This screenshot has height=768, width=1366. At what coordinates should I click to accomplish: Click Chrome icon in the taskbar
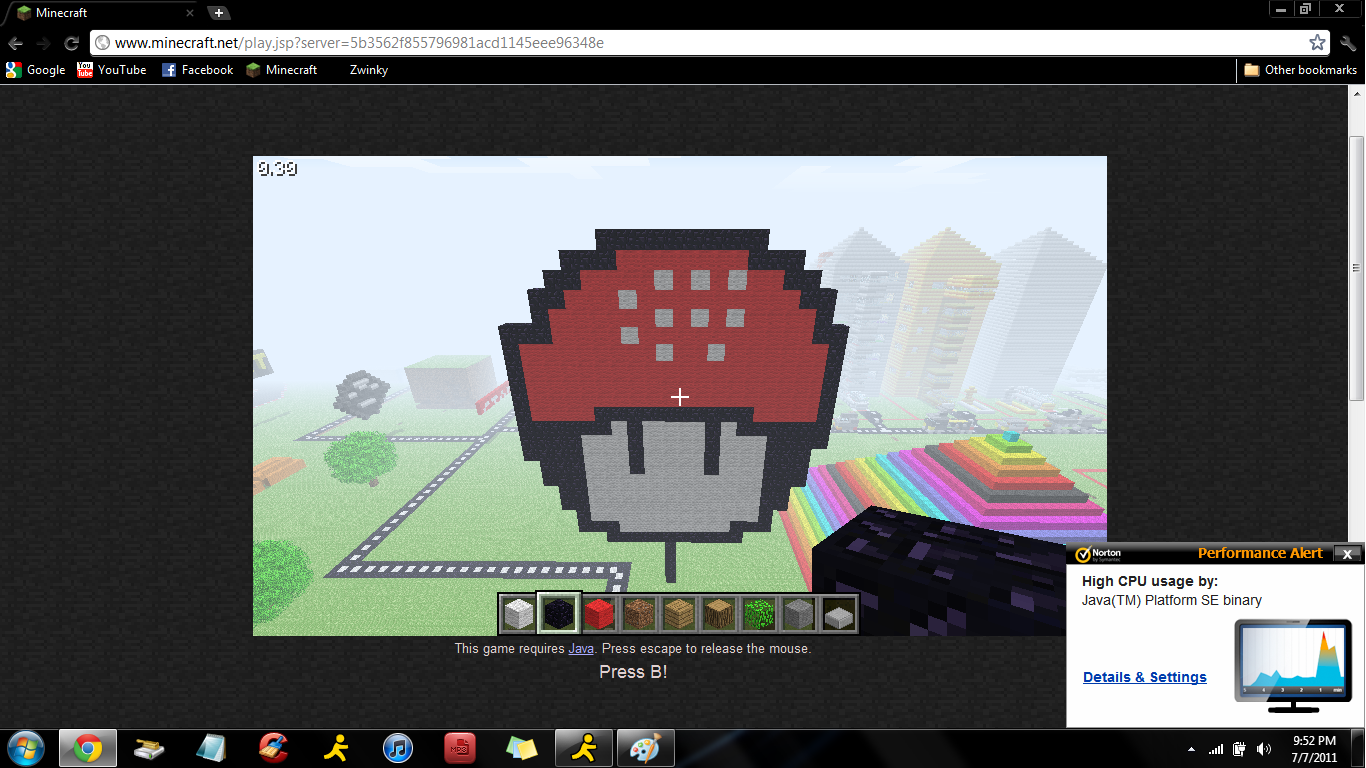88,748
